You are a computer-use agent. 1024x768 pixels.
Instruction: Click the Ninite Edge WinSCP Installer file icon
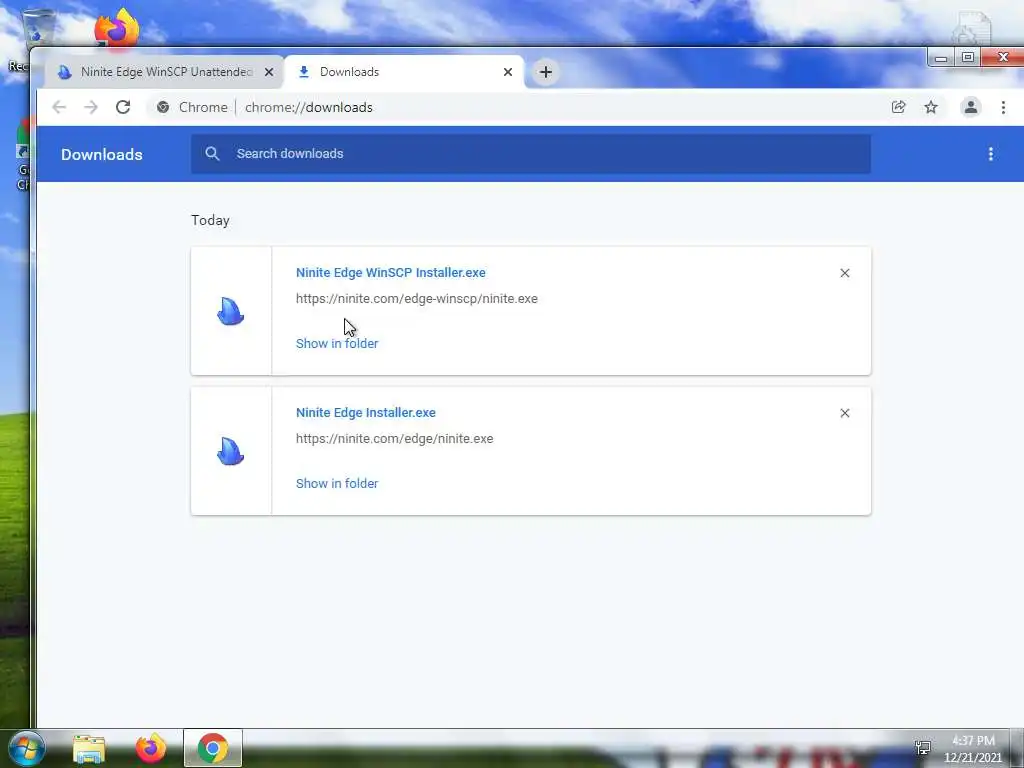(x=231, y=311)
